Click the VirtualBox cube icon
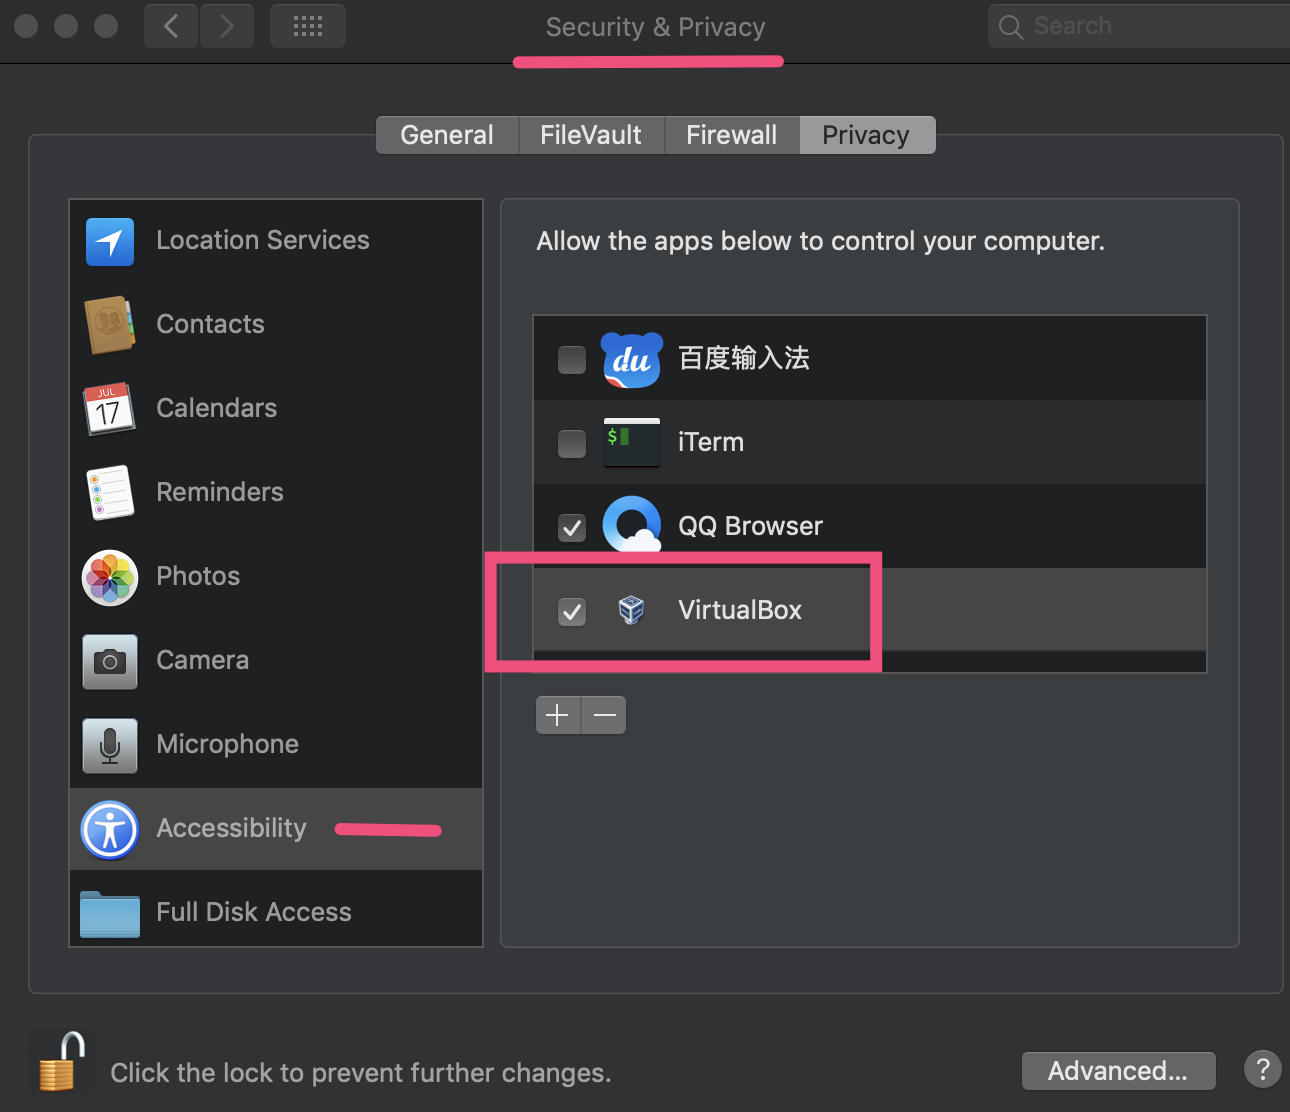The image size is (1290, 1112). [x=632, y=610]
